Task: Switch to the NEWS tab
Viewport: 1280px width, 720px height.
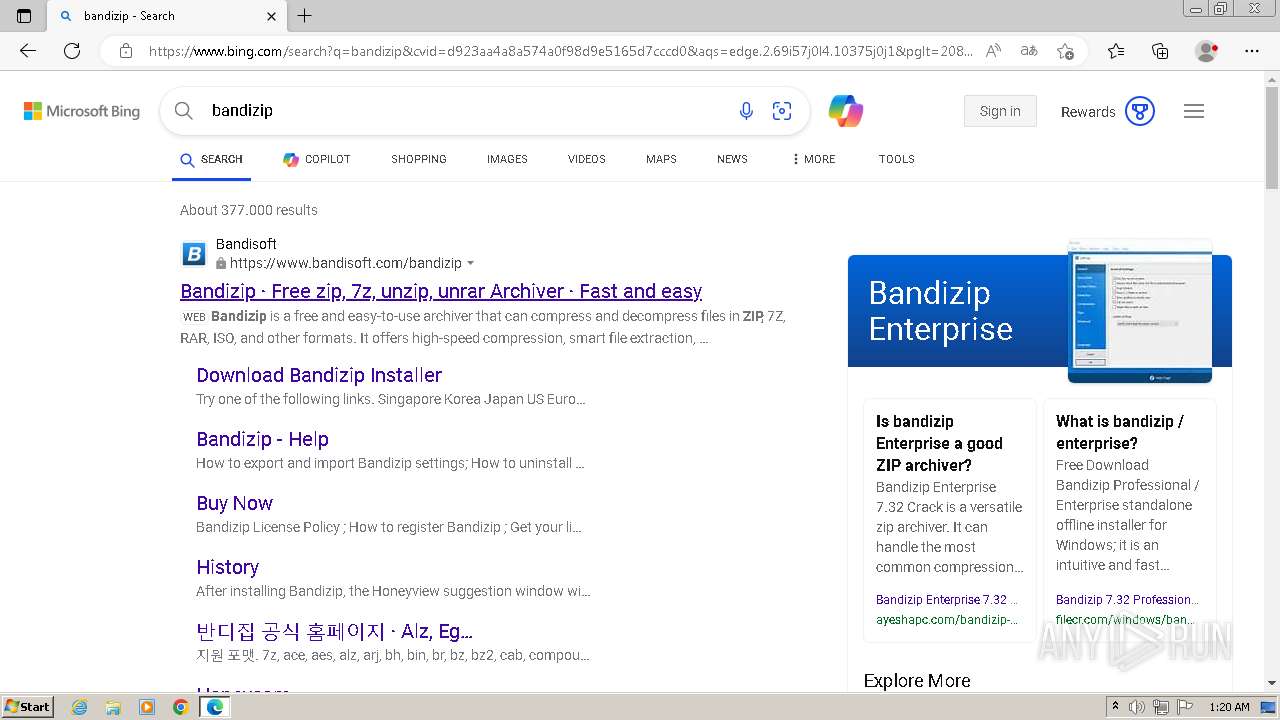Action: click(x=732, y=159)
